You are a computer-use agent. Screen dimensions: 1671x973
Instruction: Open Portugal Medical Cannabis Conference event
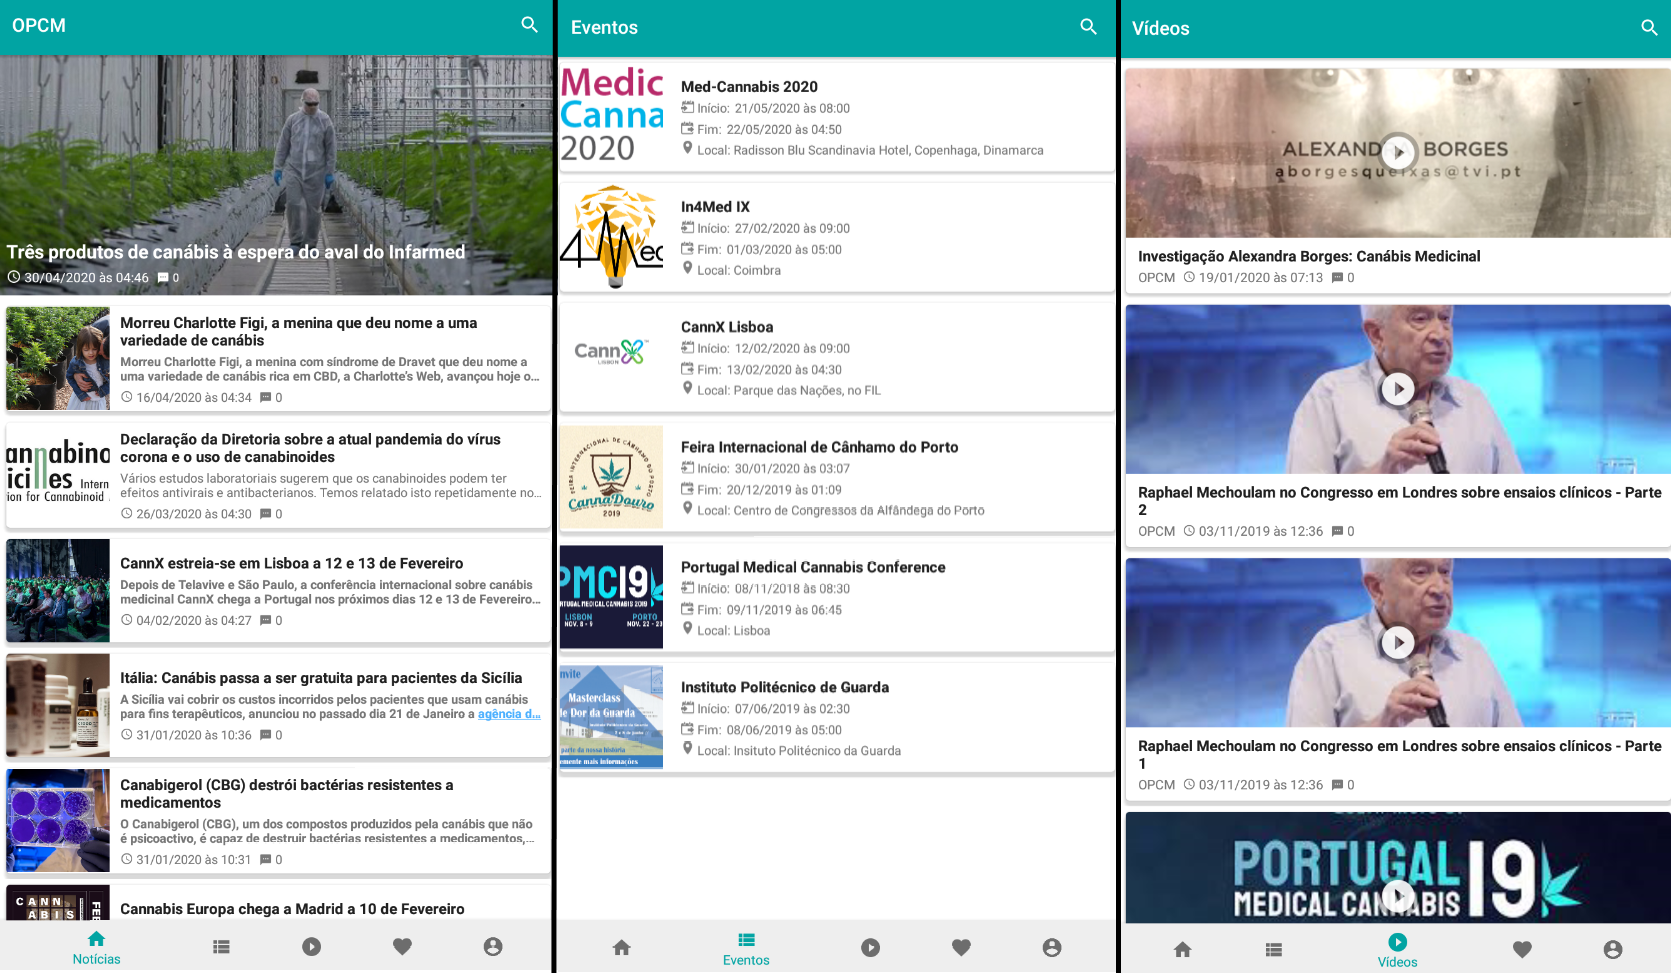click(x=837, y=597)
